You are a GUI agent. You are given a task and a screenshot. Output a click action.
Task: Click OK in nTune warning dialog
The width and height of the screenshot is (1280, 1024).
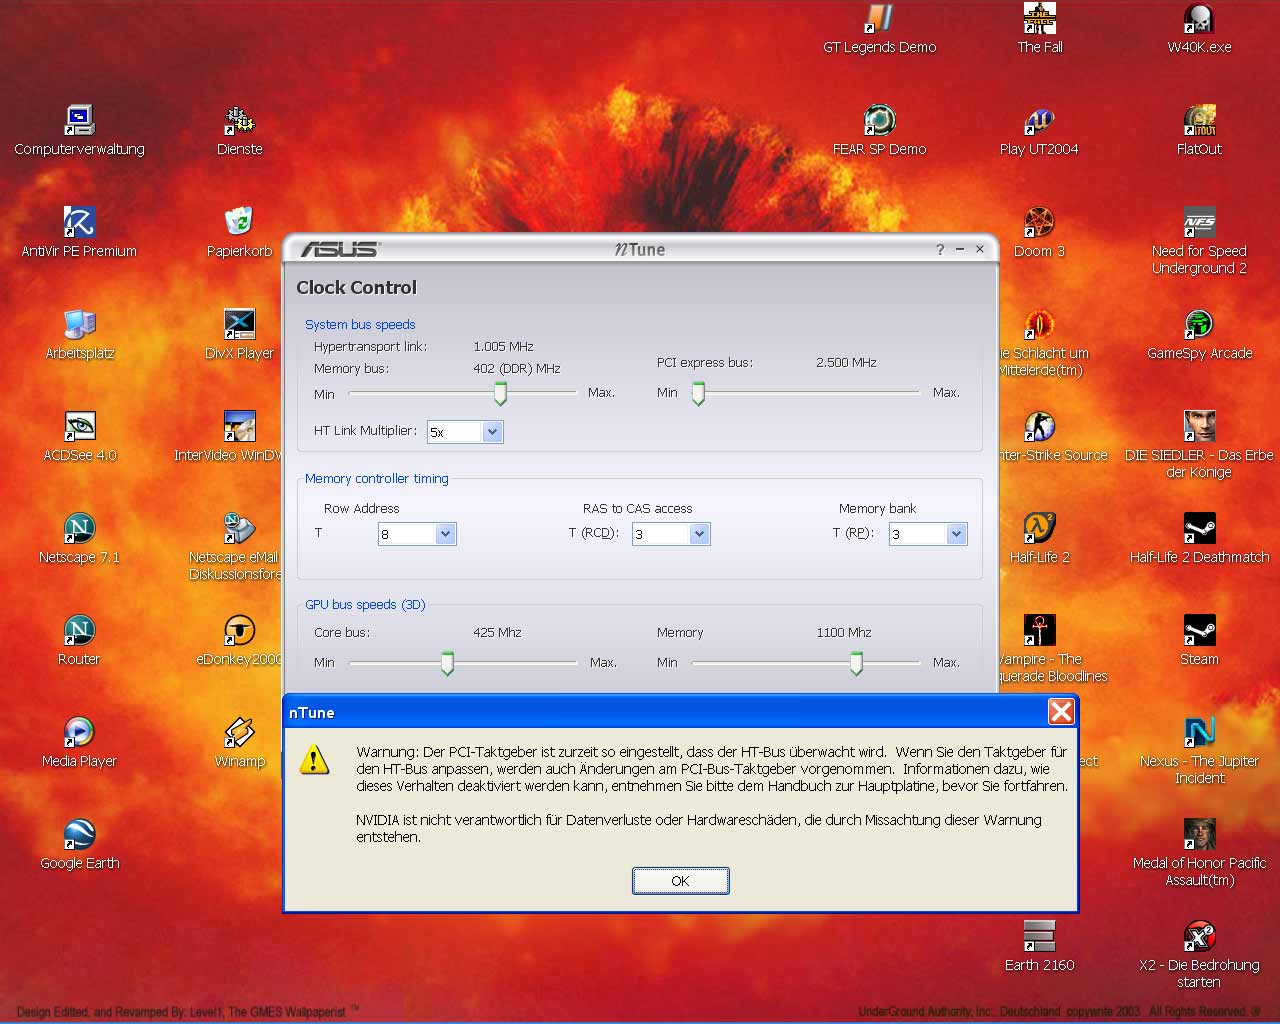point(680,881)
